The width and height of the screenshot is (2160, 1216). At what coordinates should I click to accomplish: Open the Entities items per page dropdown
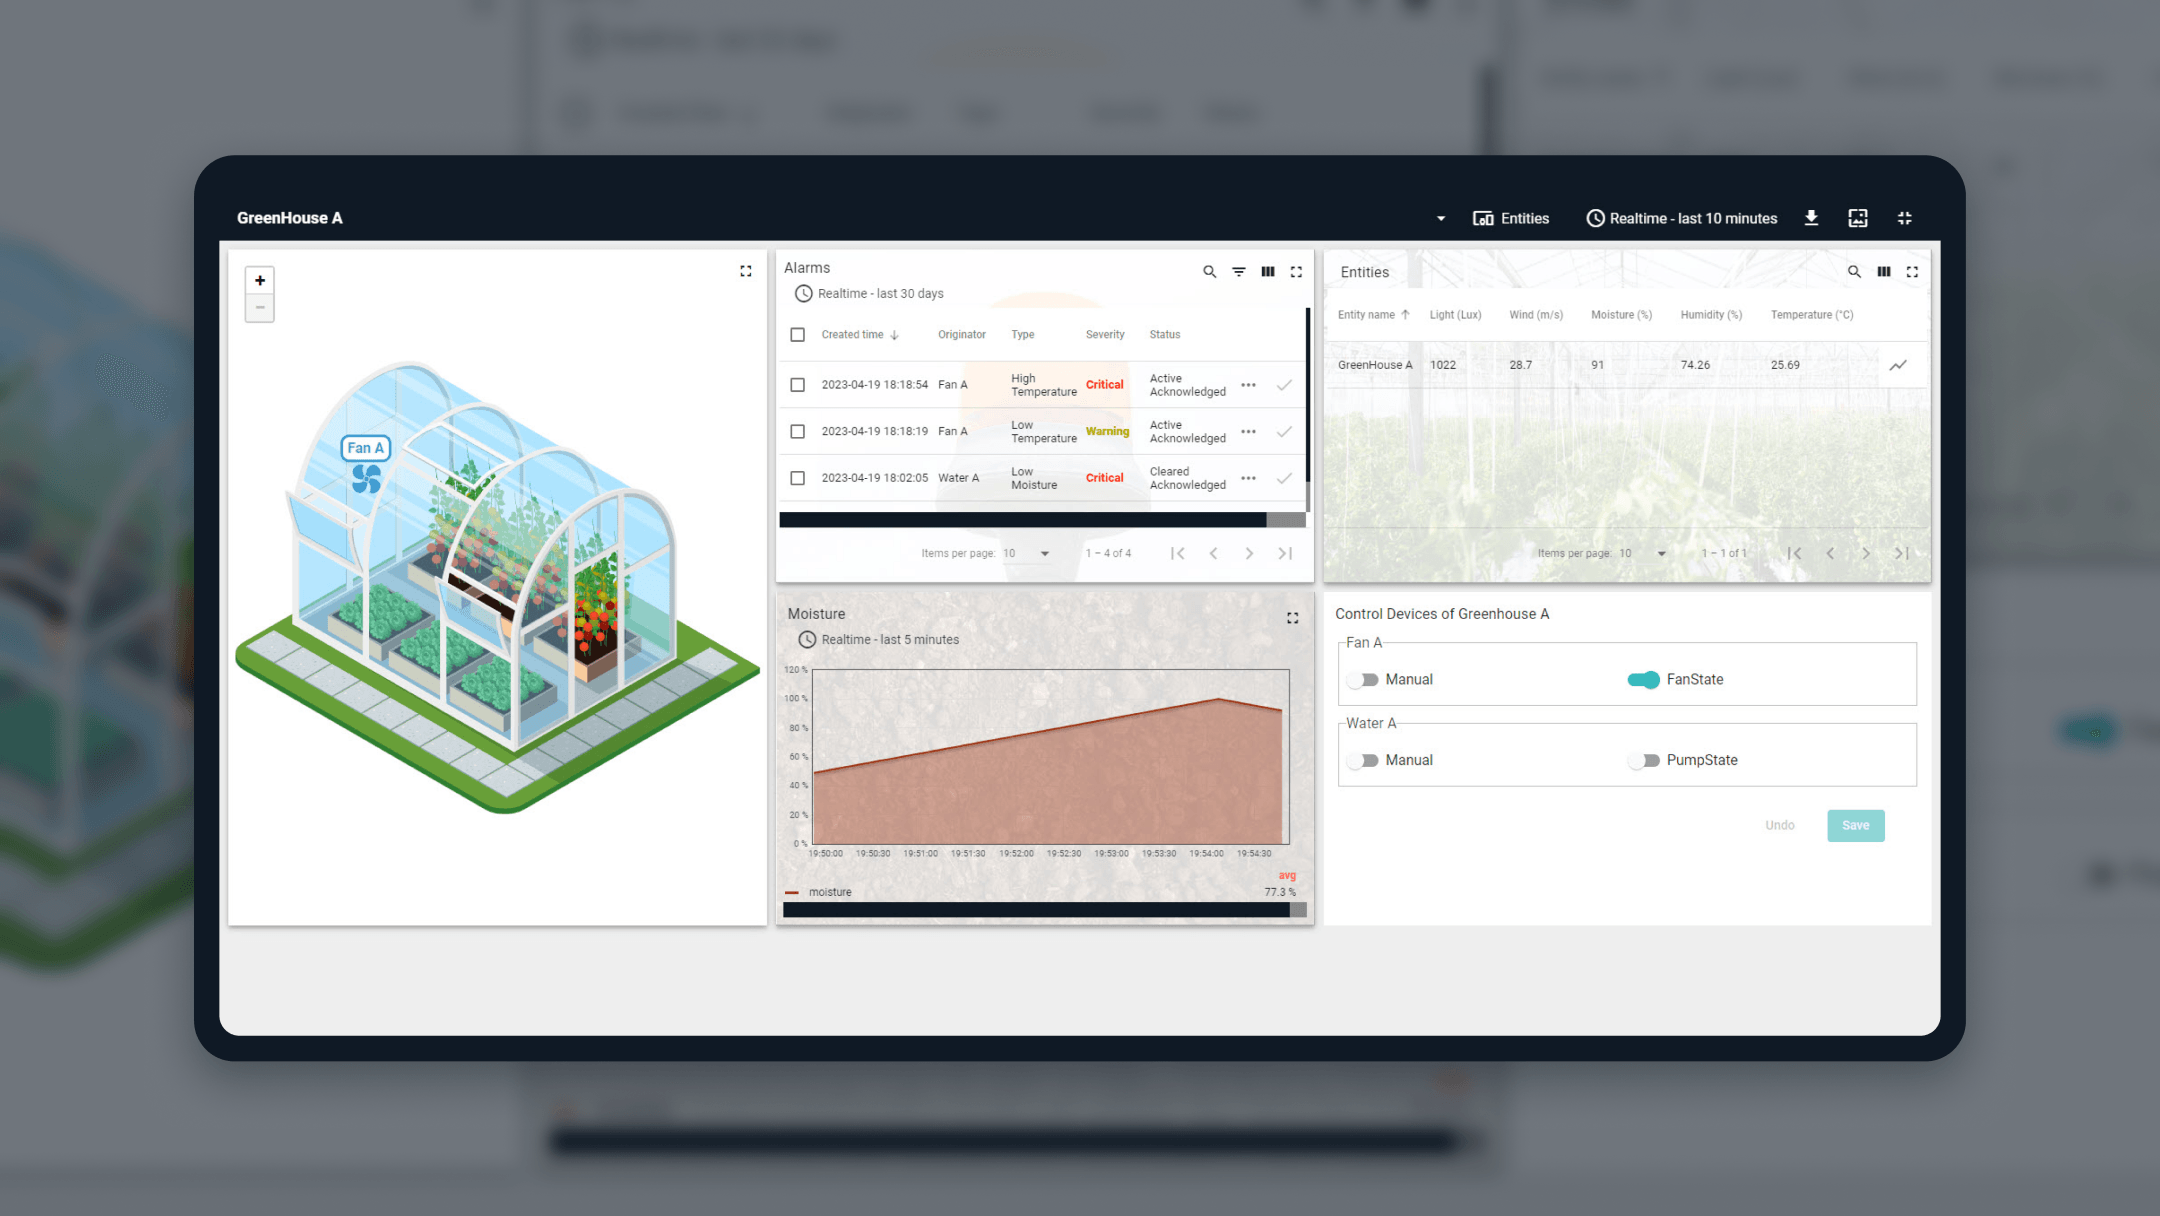pyautogui.click(x=1644, y=553)
